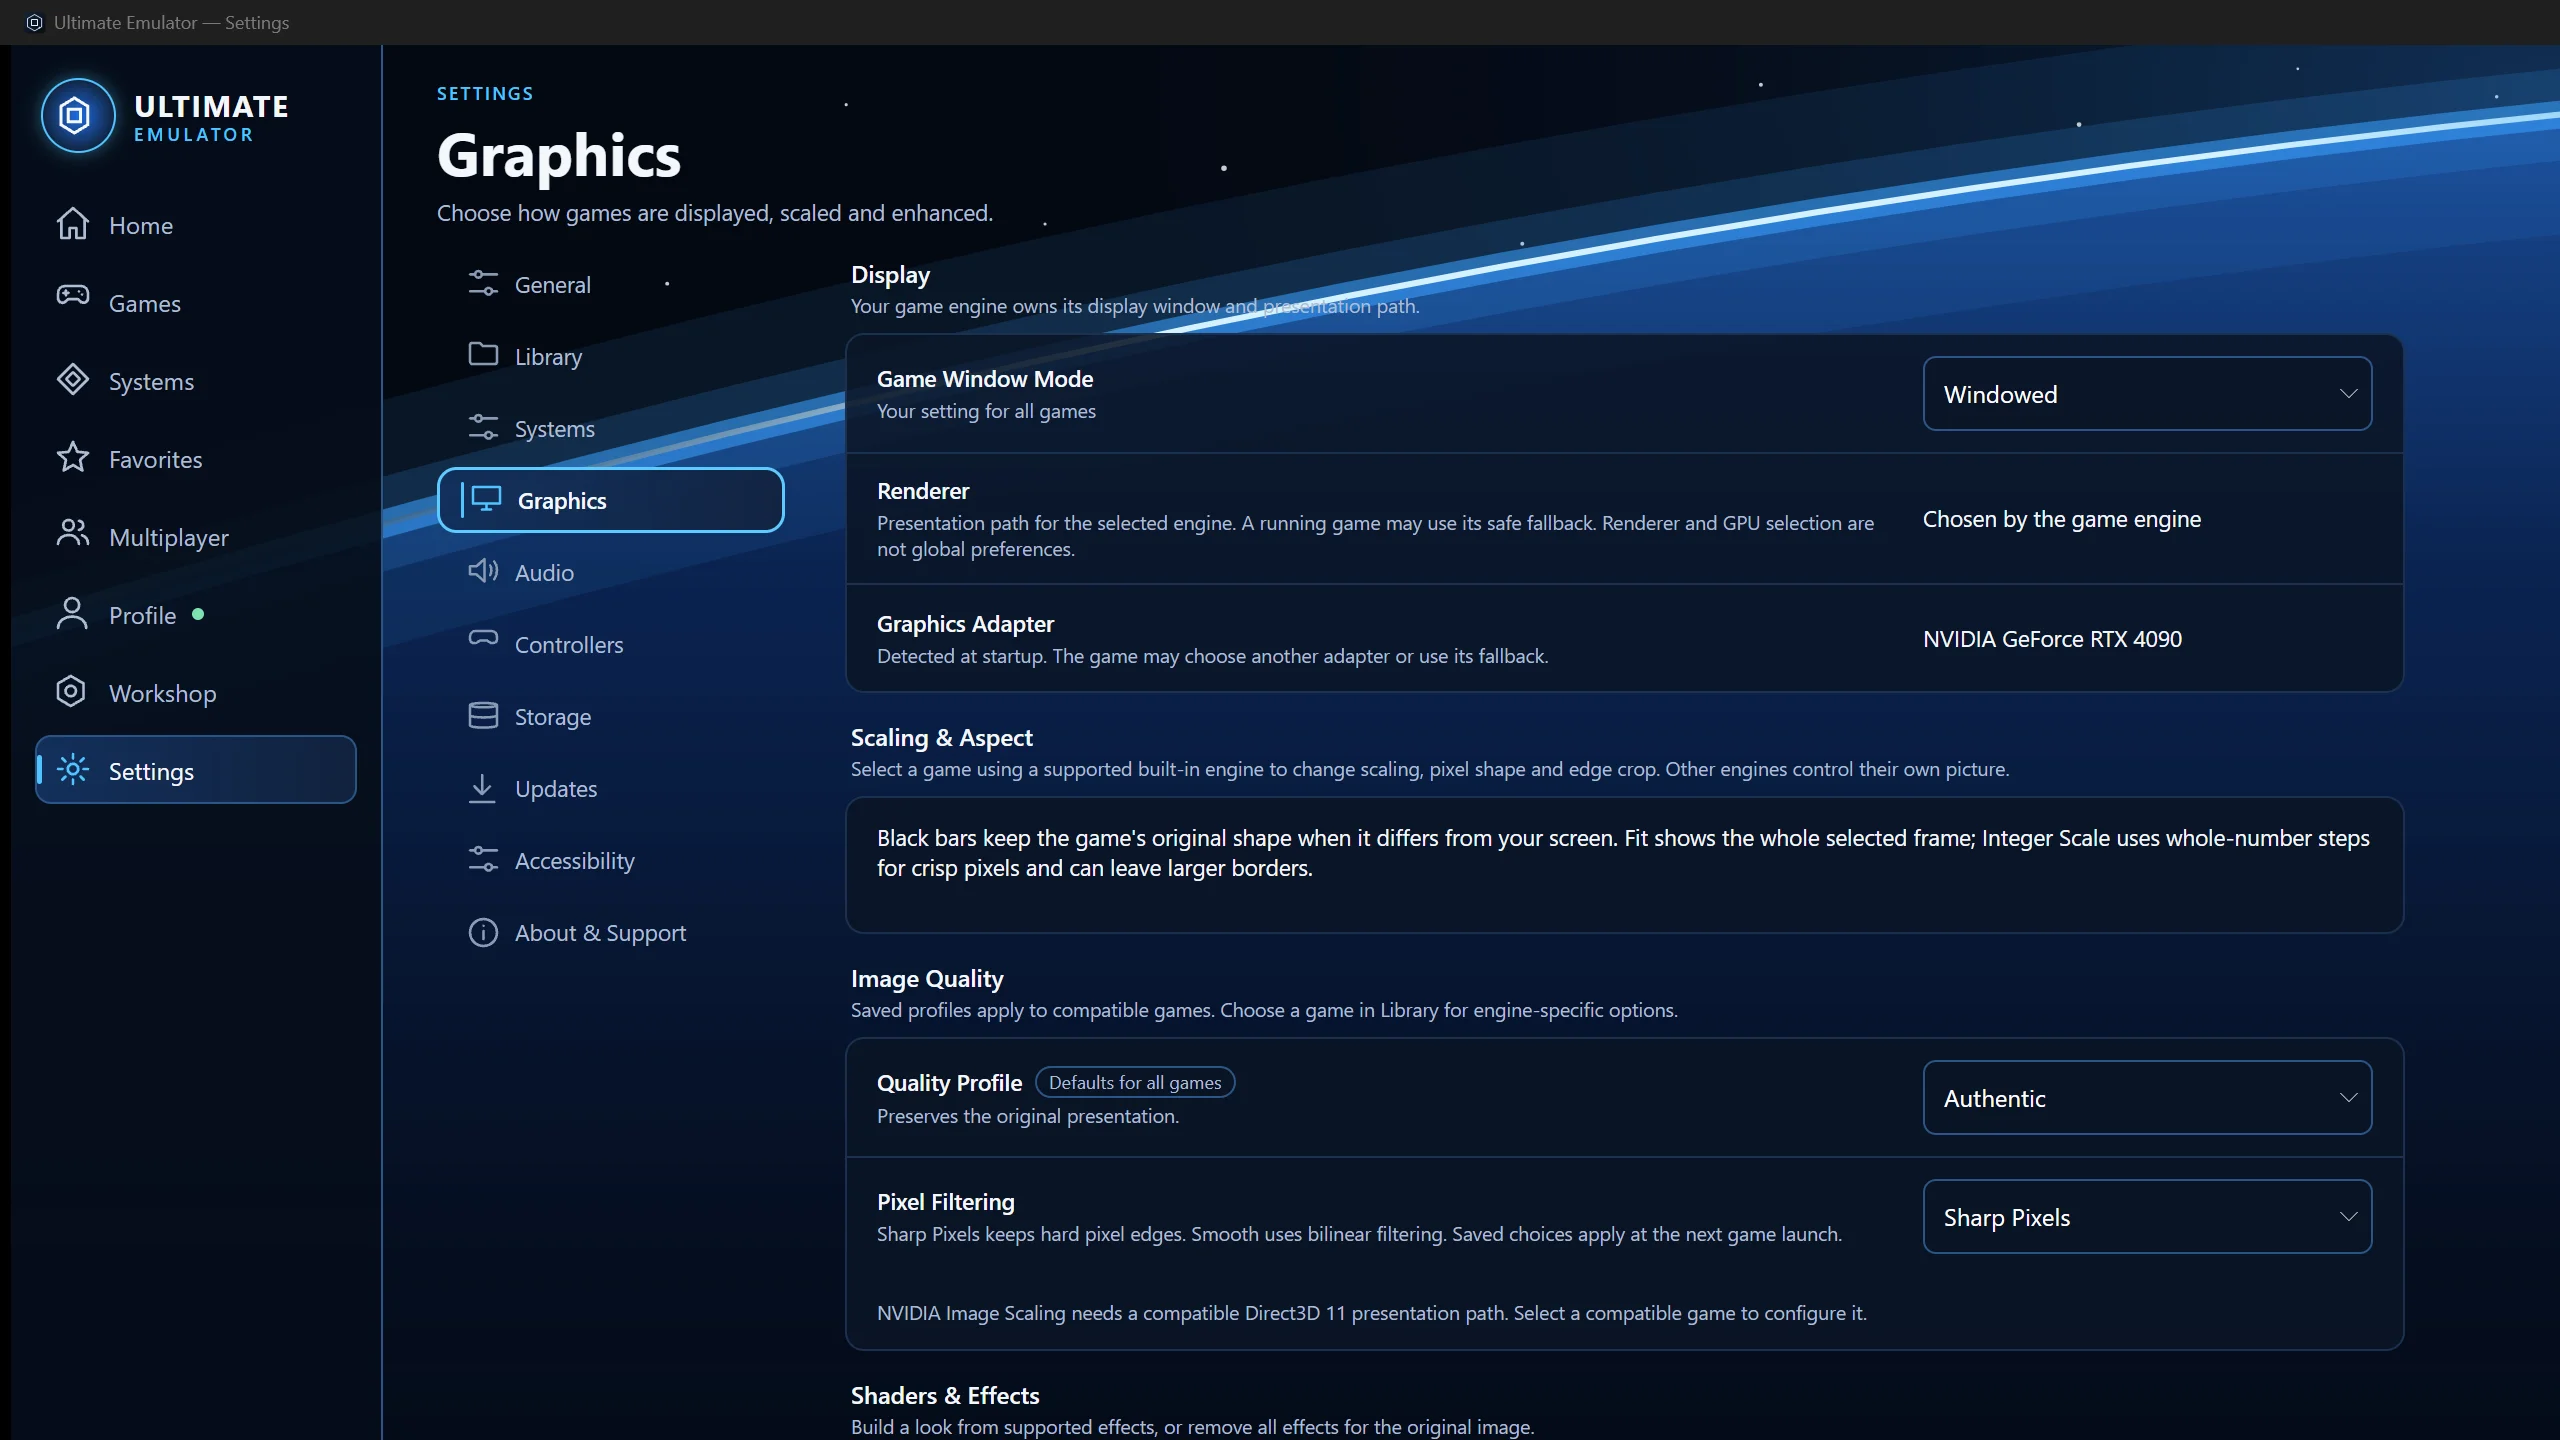Viewport: 2560px width, 1440px height.
Task: Open the Quality Profile dropdown showing Authentic
Action: click(2147, 1098)
